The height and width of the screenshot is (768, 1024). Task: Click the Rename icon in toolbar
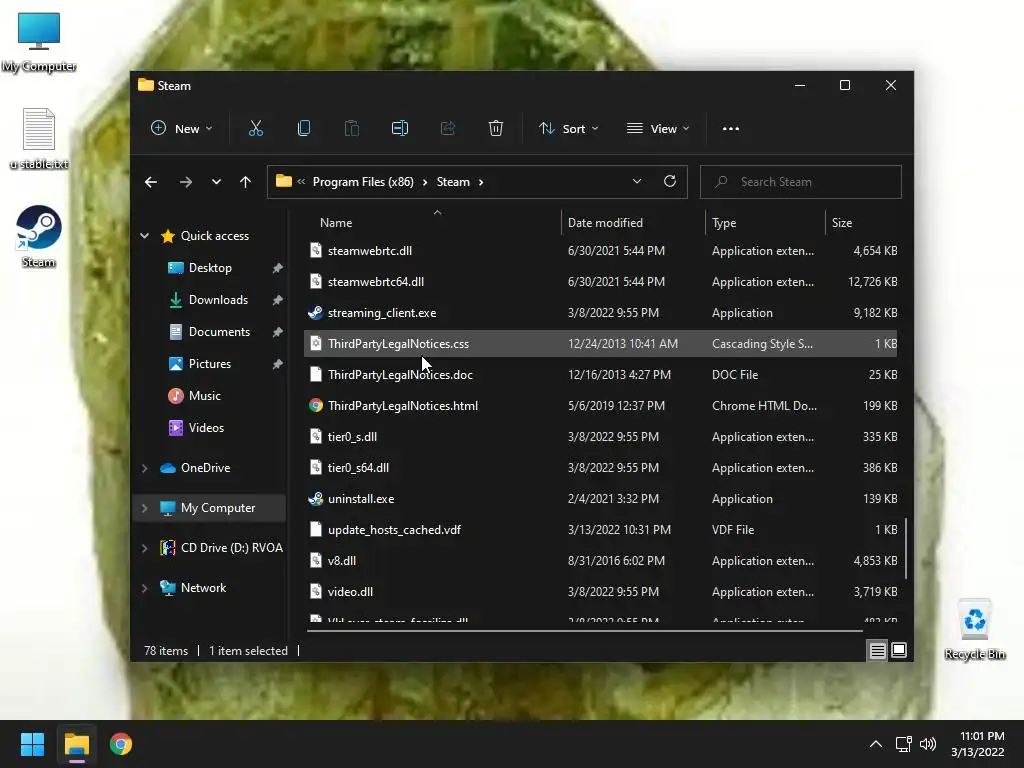click(x=400, y=129)
